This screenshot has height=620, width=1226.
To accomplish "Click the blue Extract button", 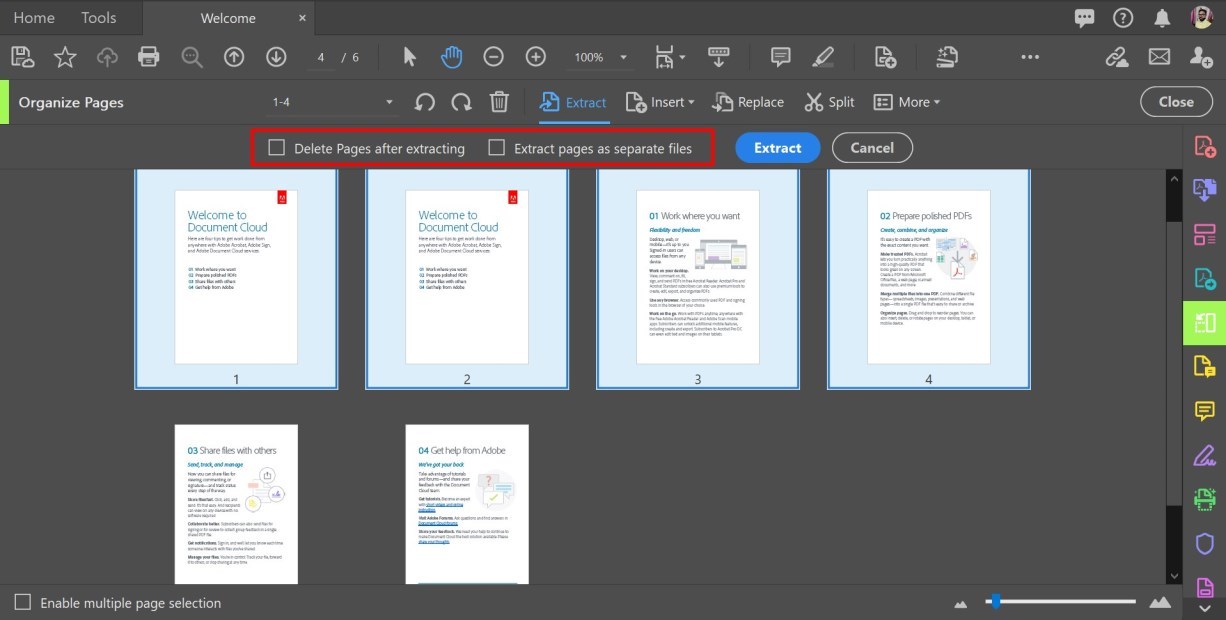I will [777, 147].
